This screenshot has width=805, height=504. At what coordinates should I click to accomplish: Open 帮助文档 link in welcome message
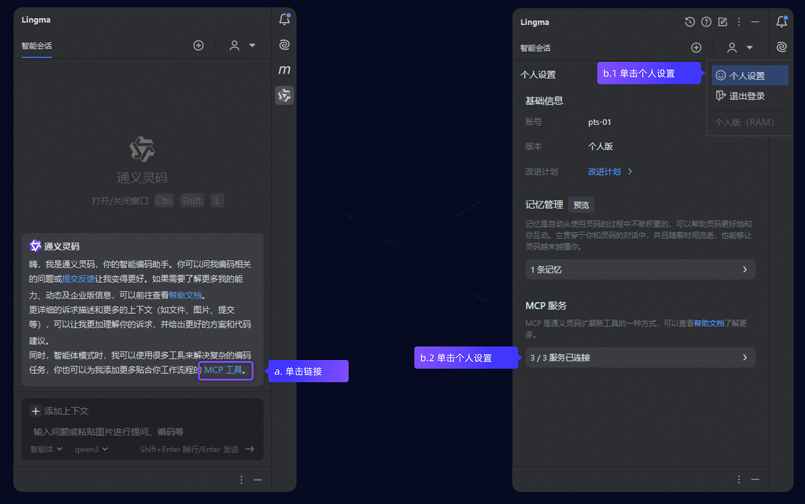[x=185, y=295]
